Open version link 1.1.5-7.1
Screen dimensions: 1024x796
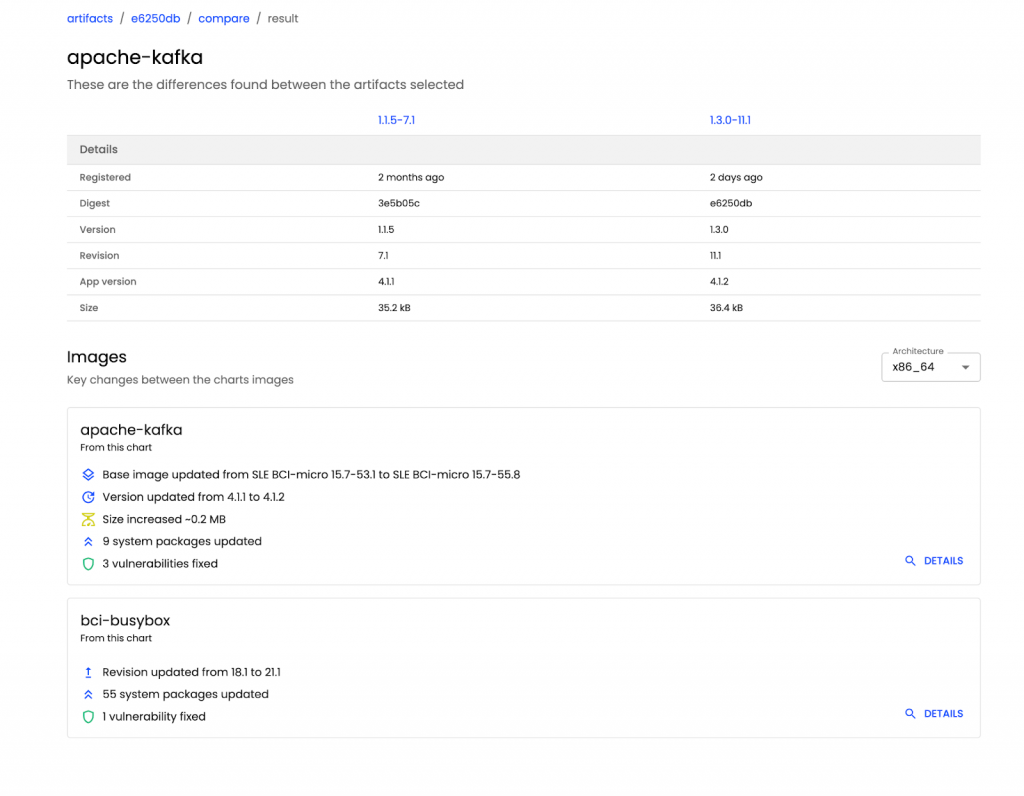click(x=396, y=119)
